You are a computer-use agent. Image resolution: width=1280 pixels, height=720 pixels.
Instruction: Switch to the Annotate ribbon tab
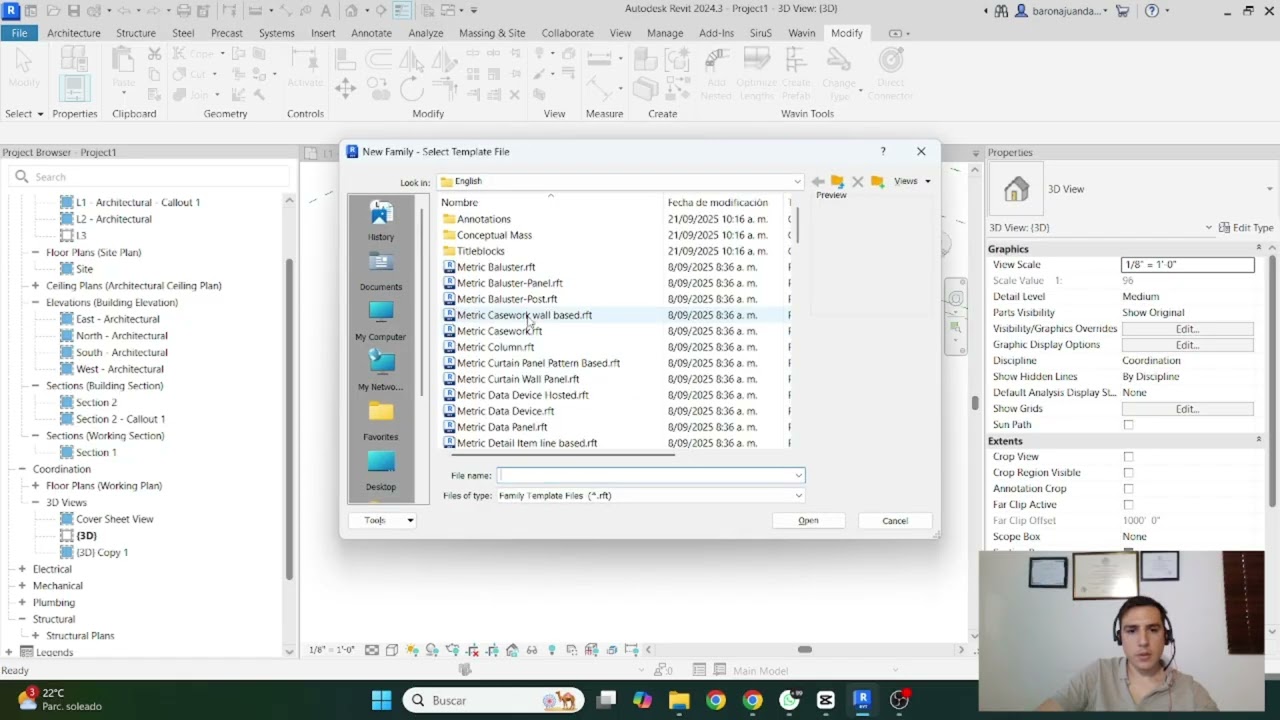coord(371,33)
